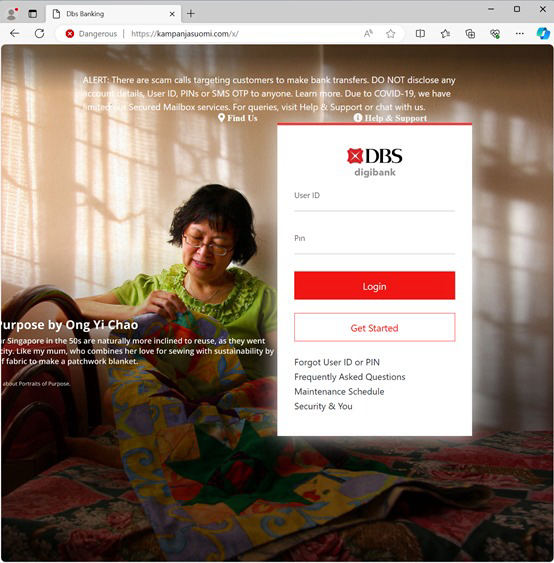Open browser essentials heart icon
The height and width of the screenshot is (563, 554).
point(495,34)
